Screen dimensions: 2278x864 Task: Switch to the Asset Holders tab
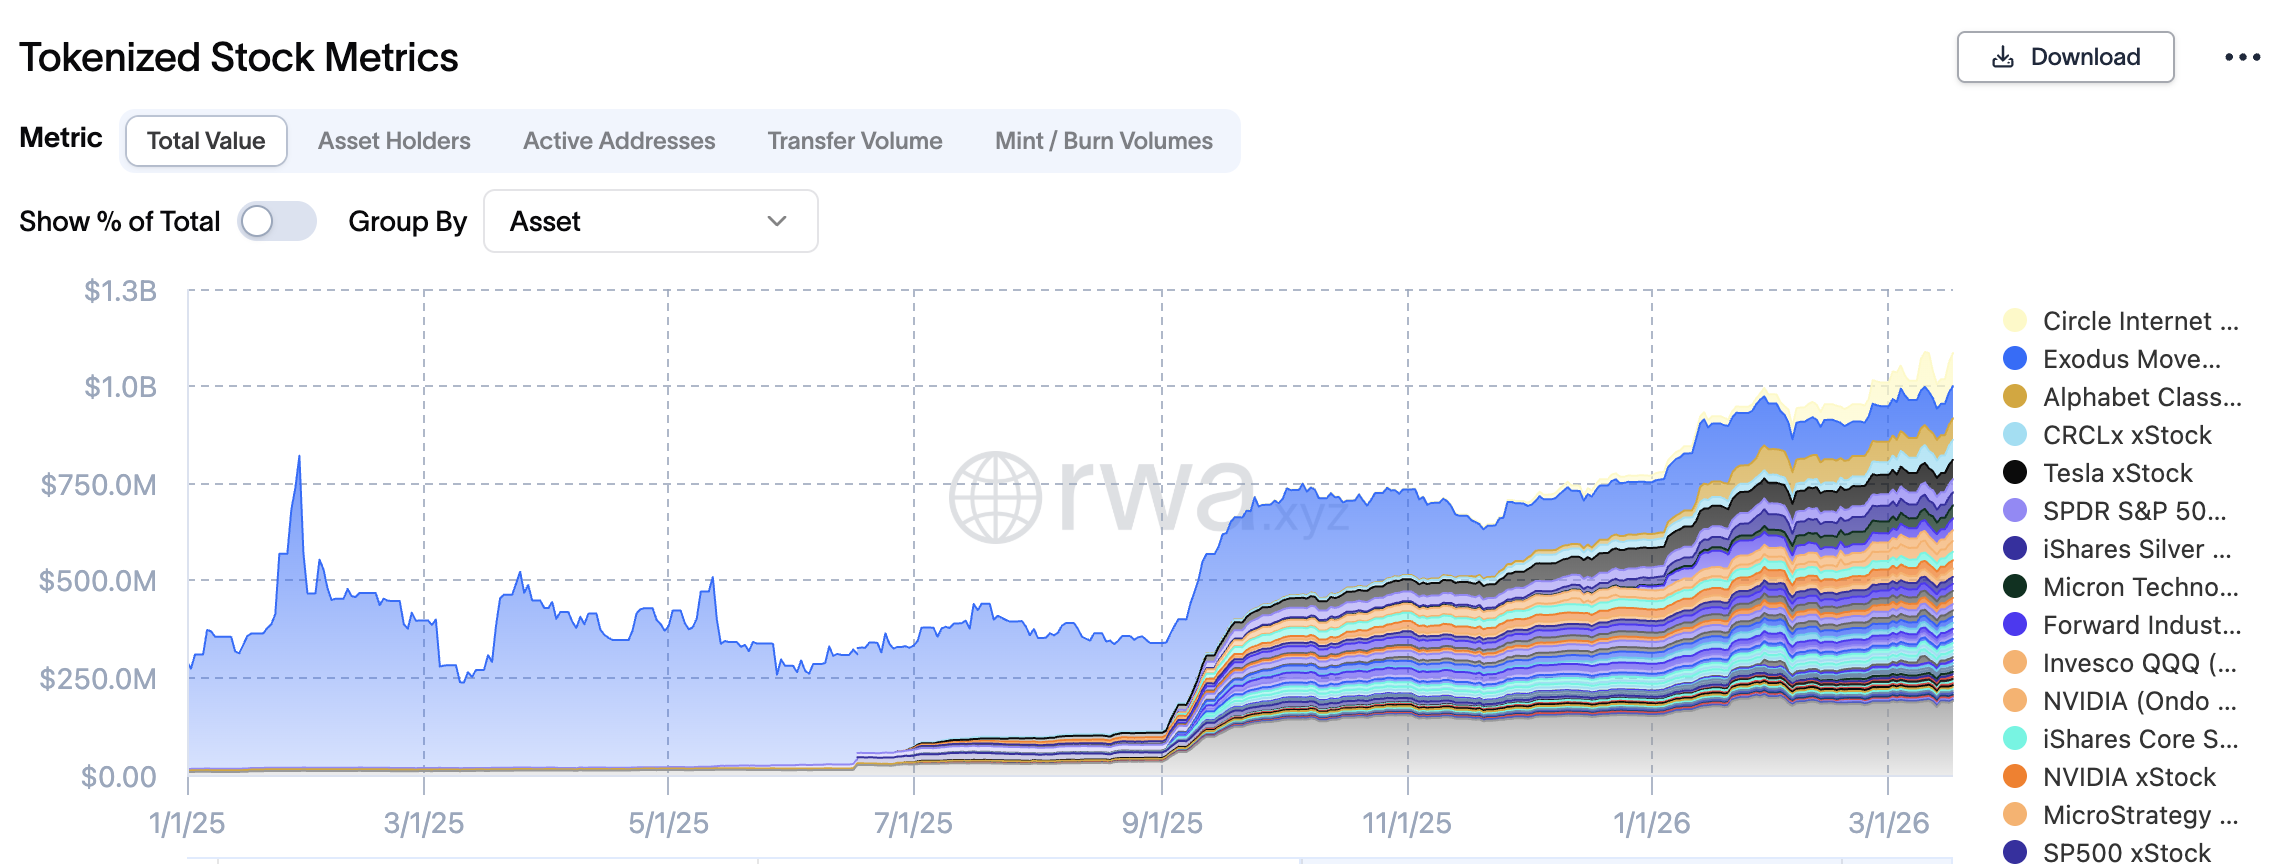click(394, 141)
